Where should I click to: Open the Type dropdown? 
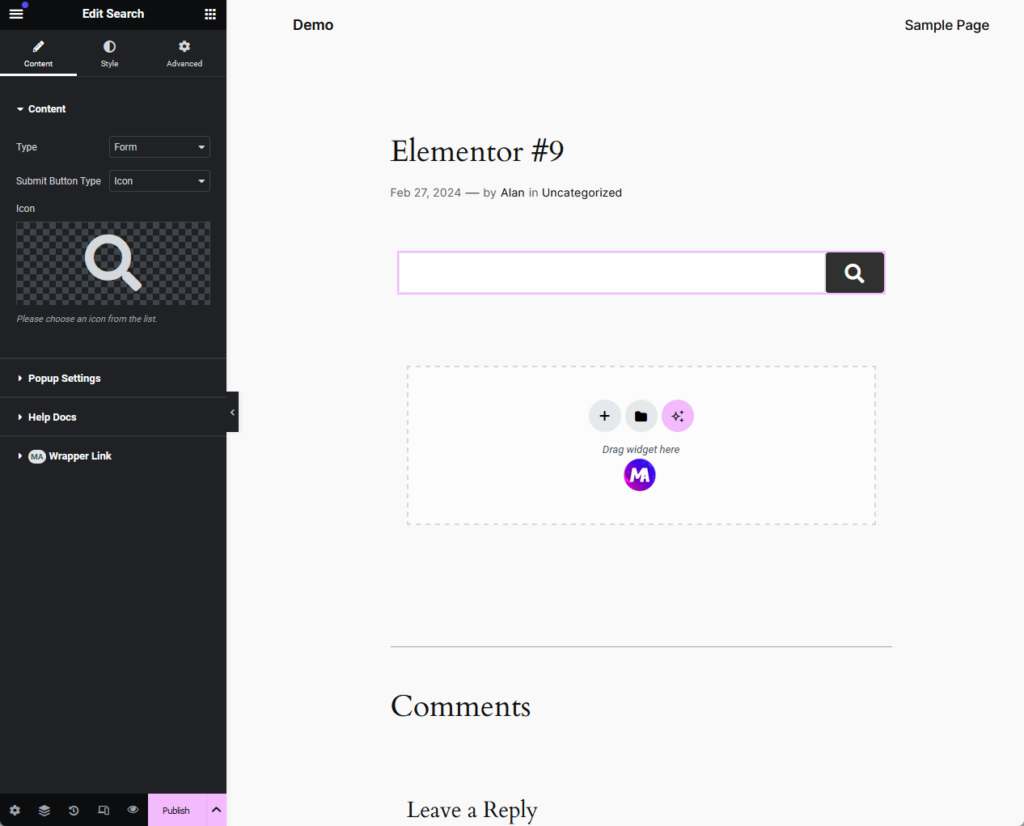tap(159, 147)
